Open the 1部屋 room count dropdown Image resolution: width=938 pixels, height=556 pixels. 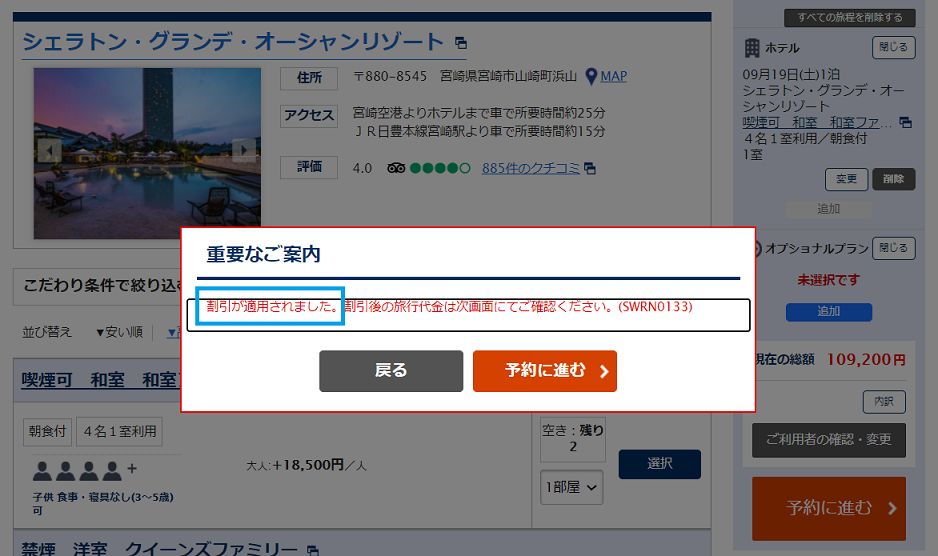[571, 488]
